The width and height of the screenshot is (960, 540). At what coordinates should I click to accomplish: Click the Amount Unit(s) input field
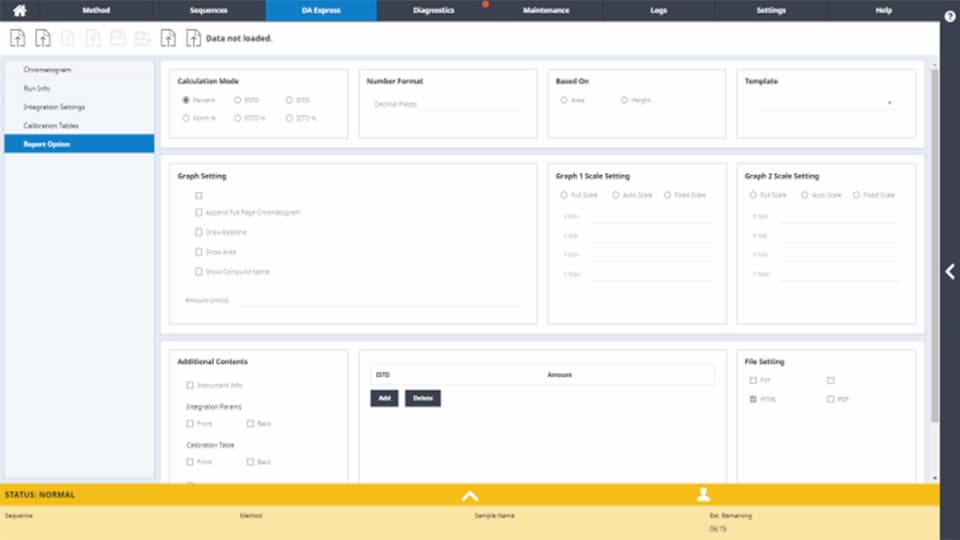click(x=378, y=300)
